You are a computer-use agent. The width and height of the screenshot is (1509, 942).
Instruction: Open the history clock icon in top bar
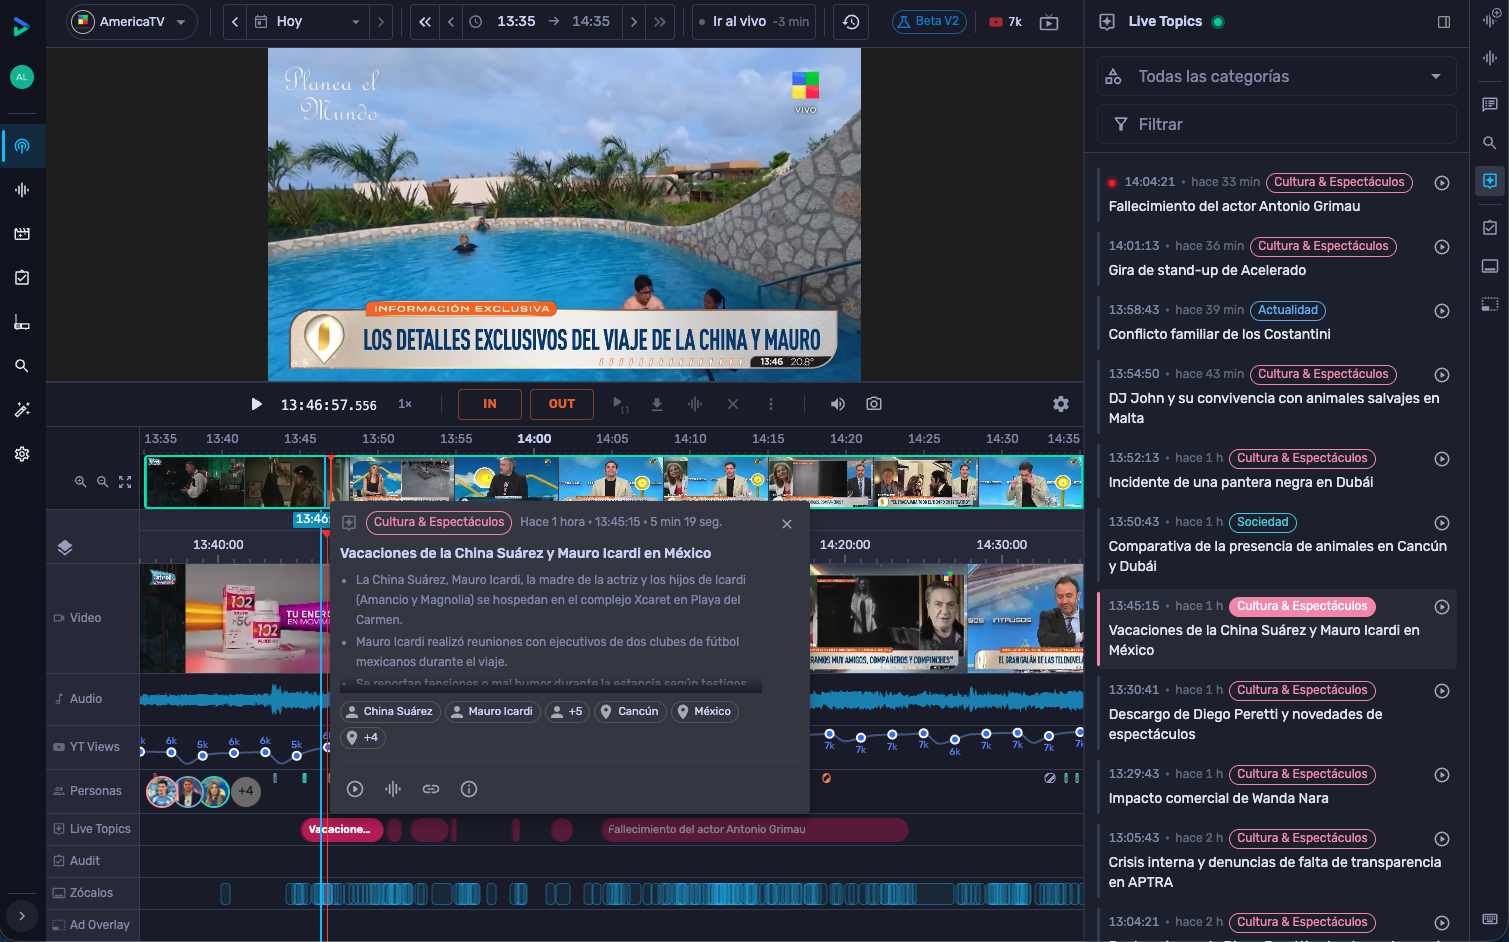click(x=851, y=21)
